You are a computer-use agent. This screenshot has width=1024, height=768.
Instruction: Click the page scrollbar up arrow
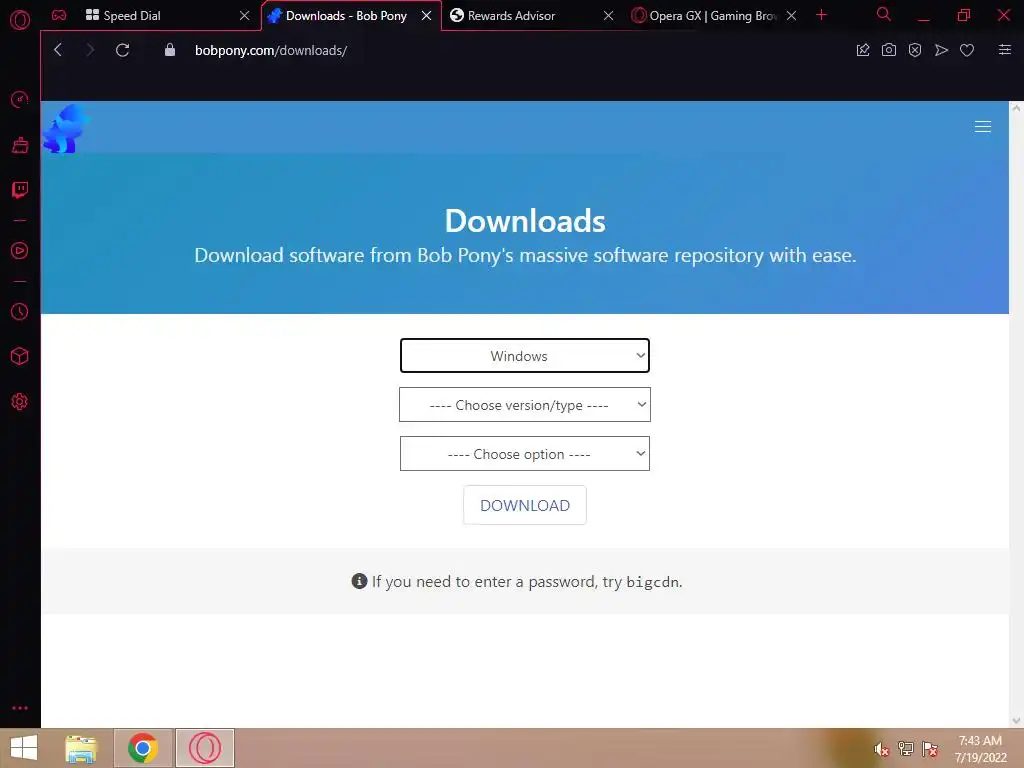(x=1016, y=108)
